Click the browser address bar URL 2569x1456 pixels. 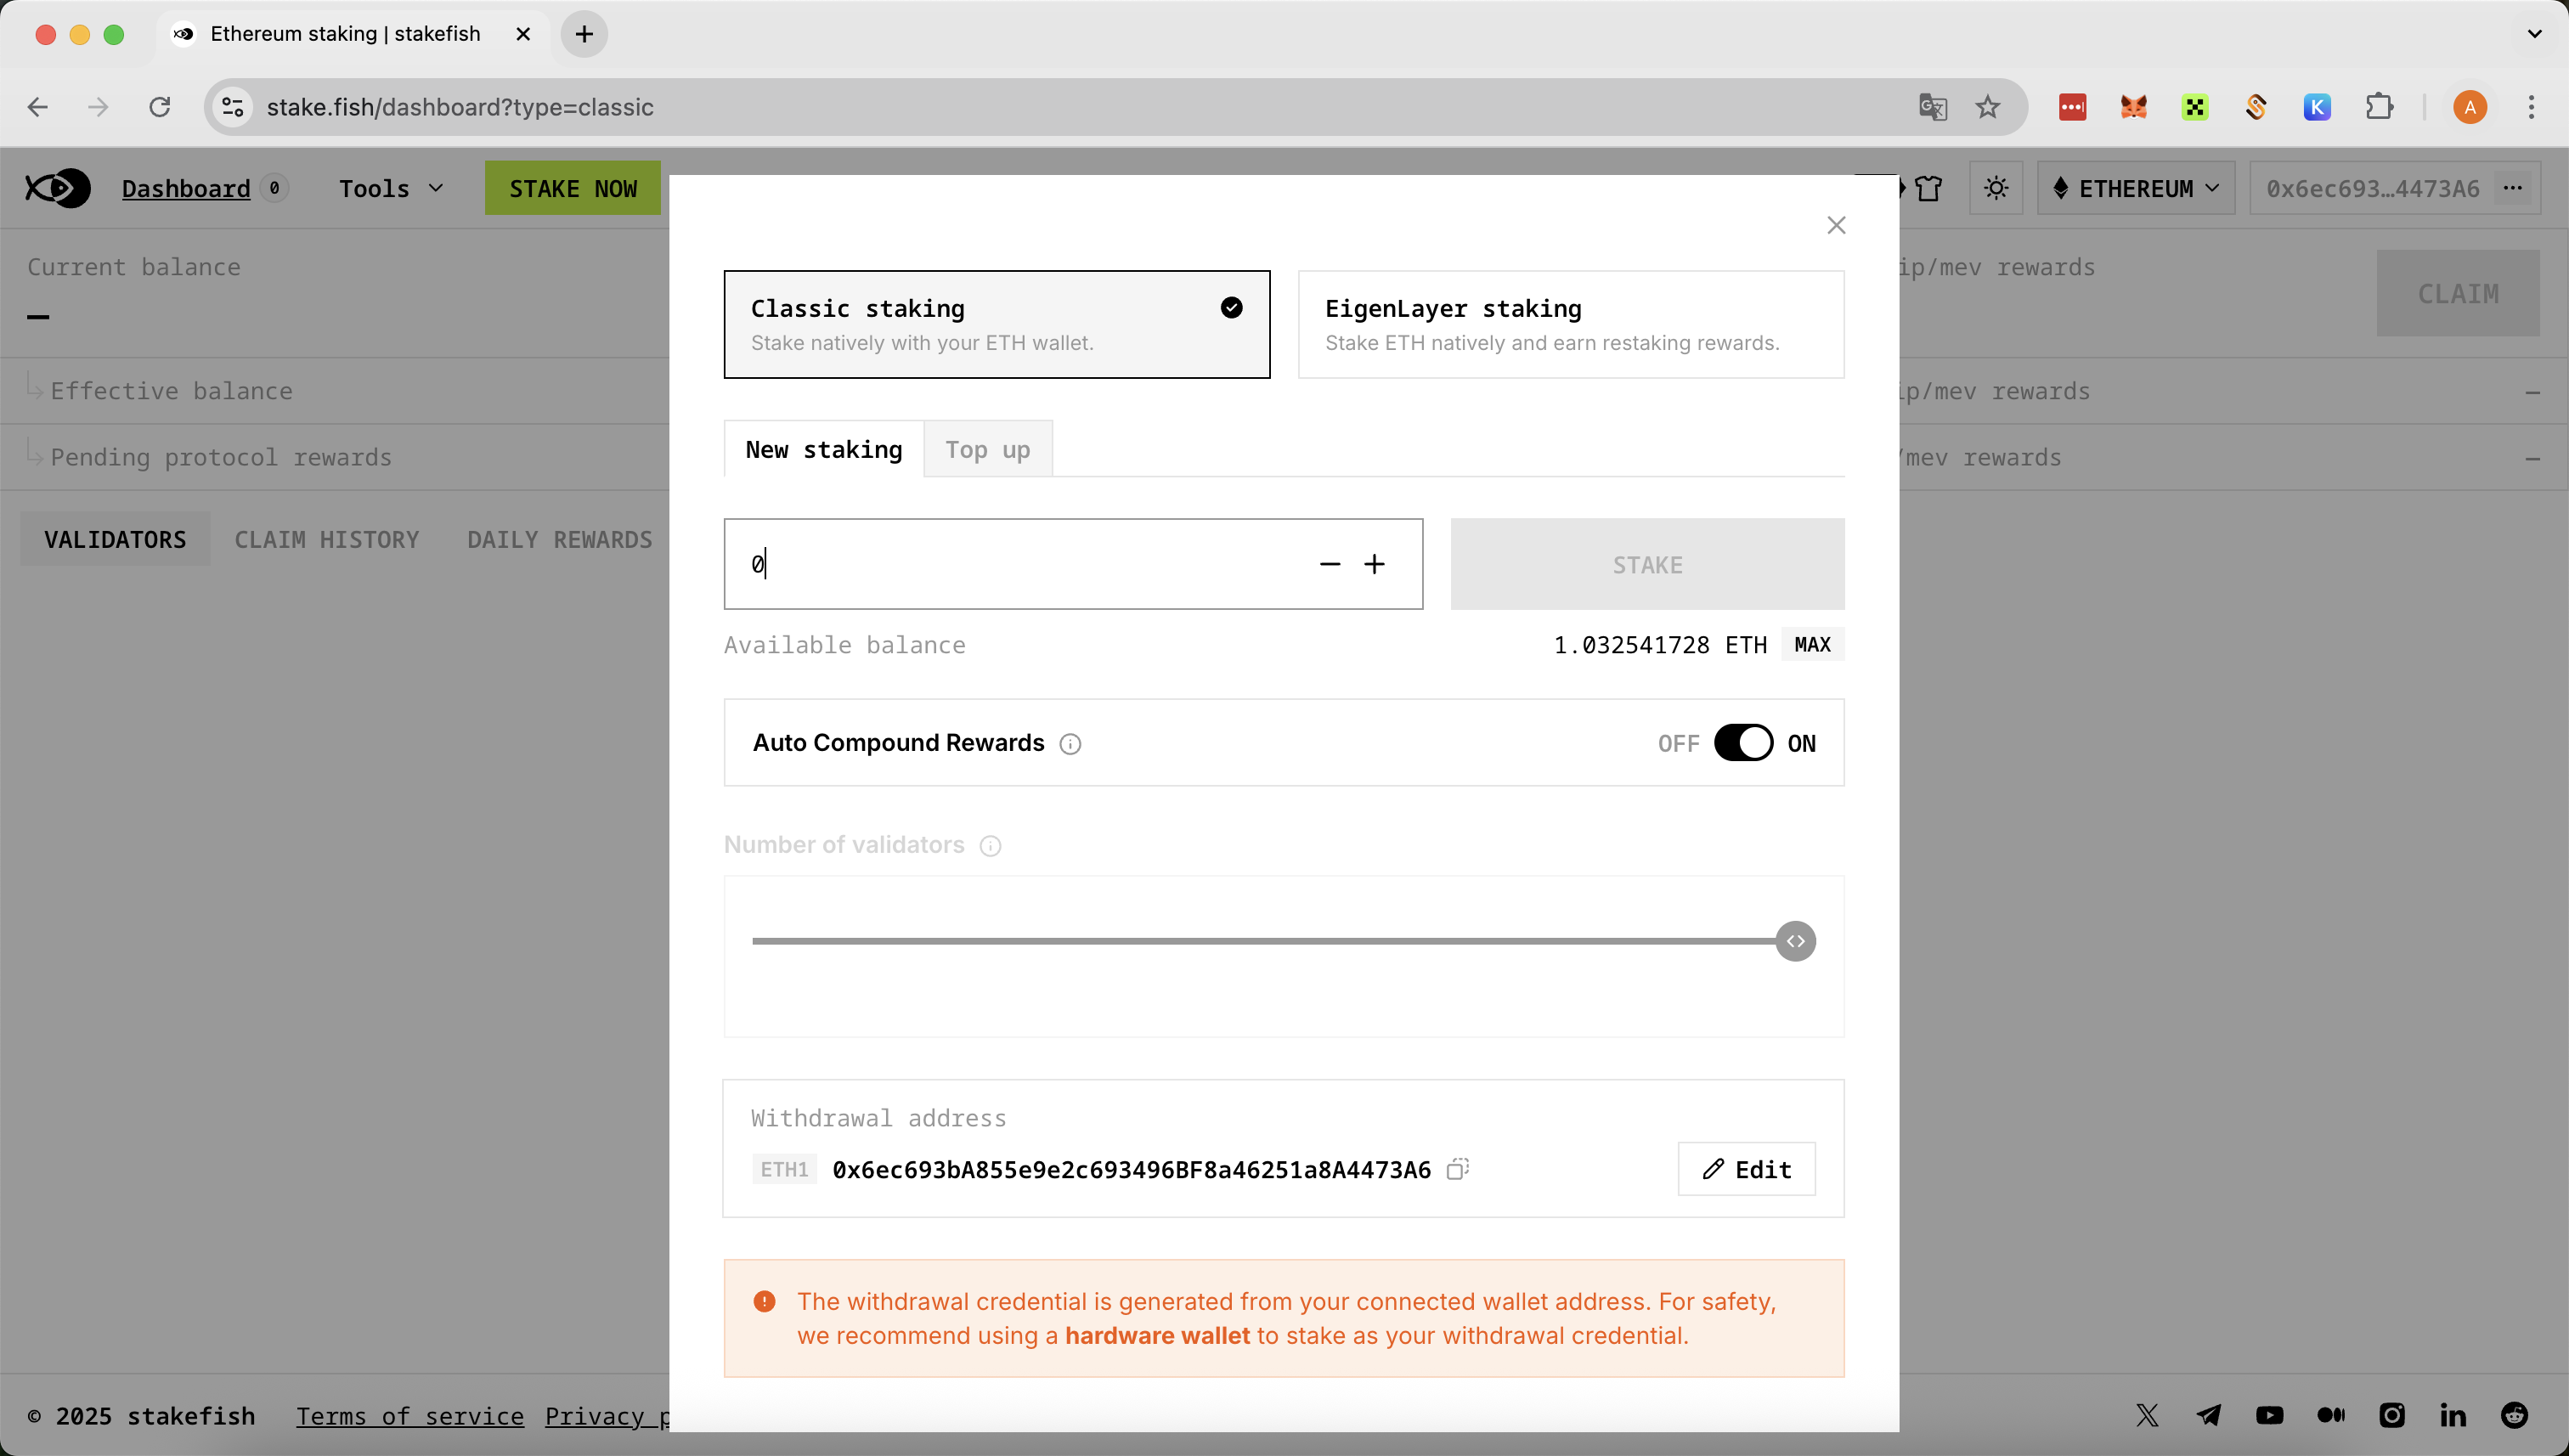(x=460, y=107)
